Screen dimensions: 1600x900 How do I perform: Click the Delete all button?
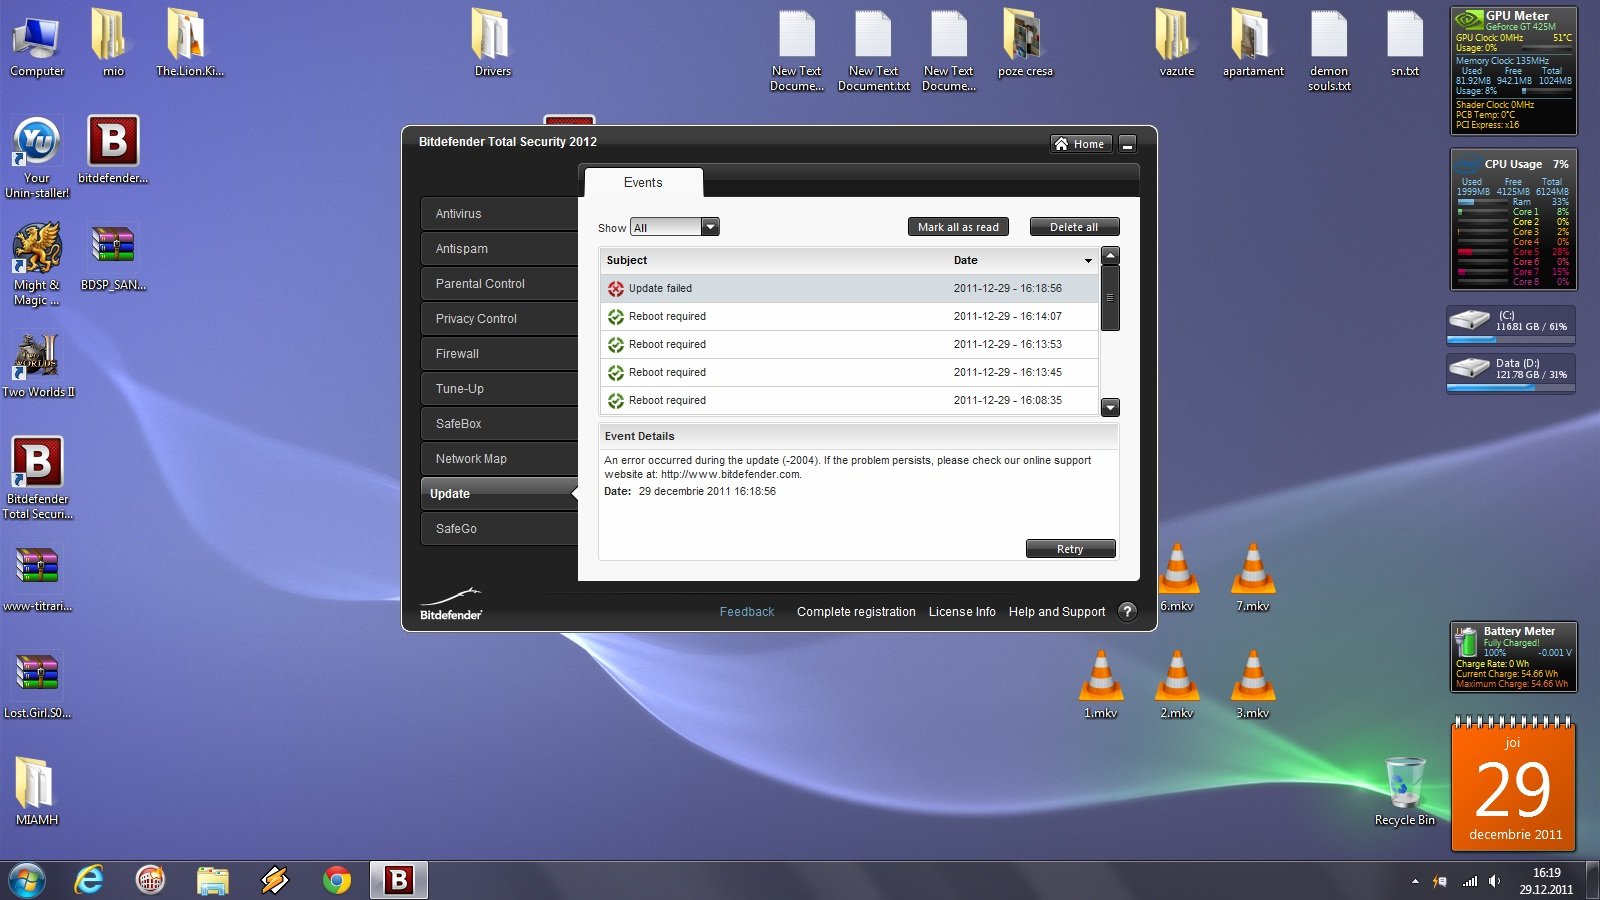tap(1074, 227)
